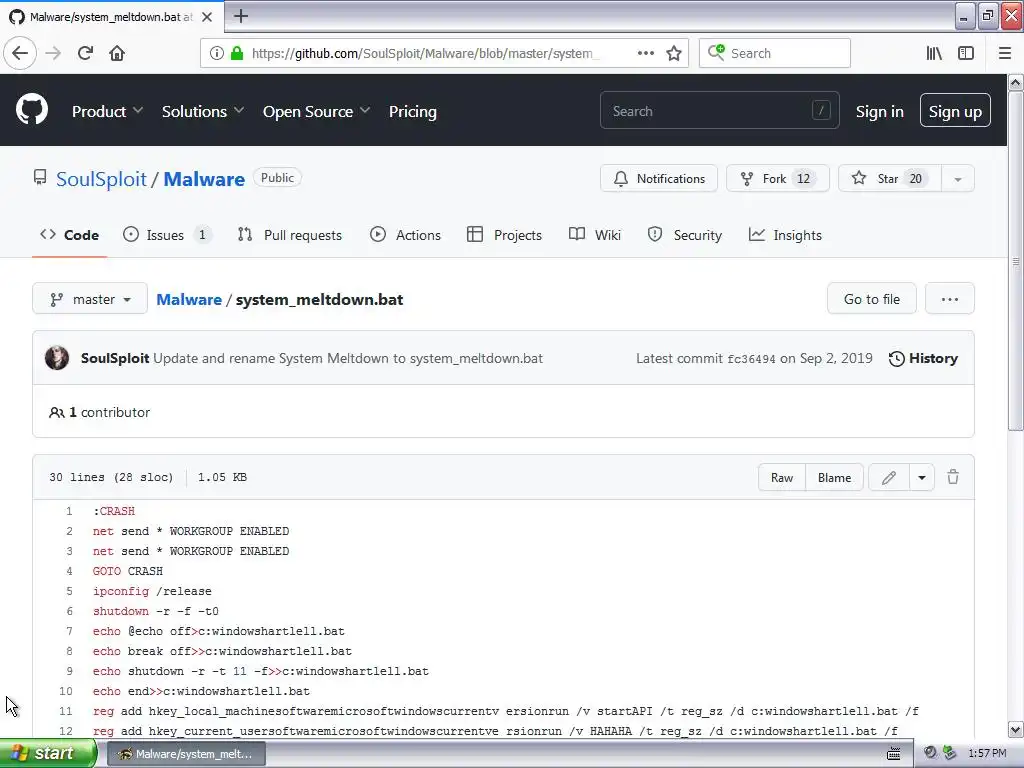Viewport: 1024px width, 768px height.
Task: Click the scrollbar up arrow
Action: (1015, 82)
